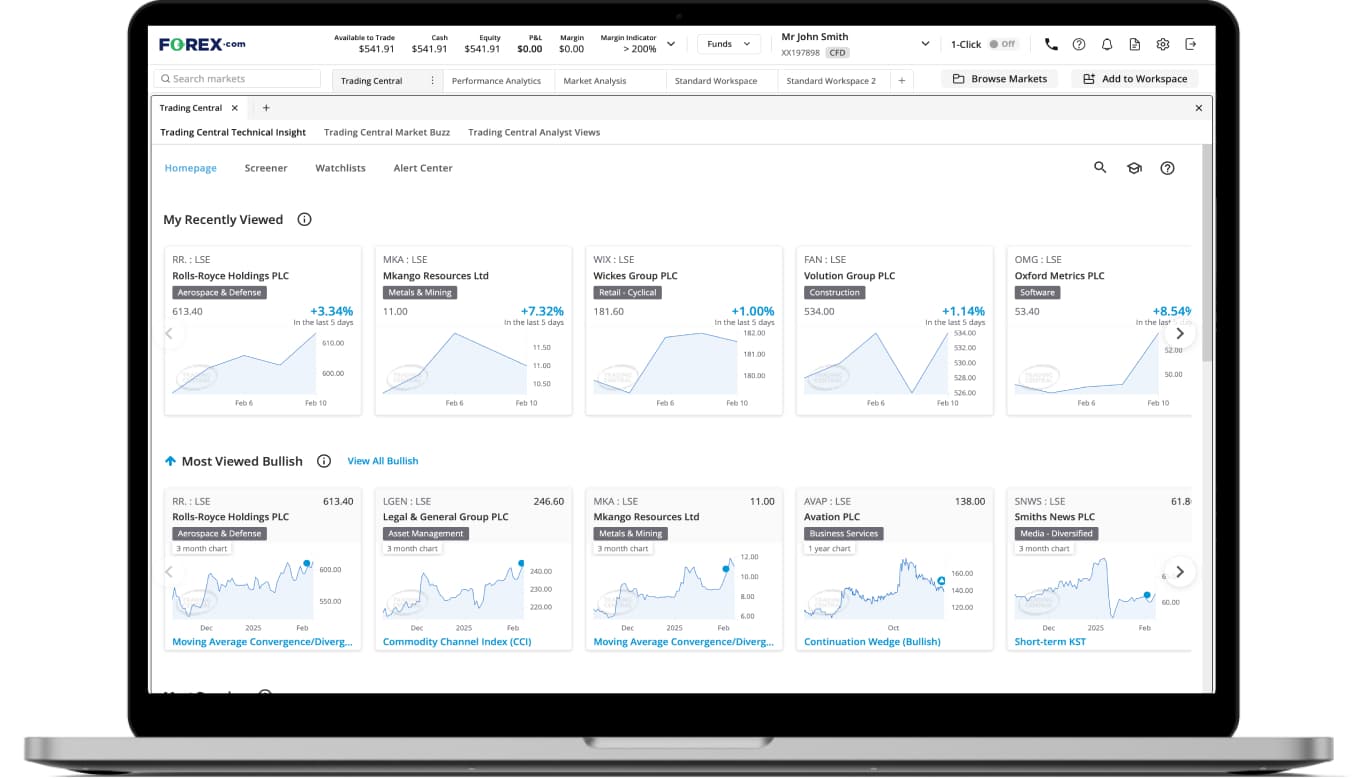Click info icon next to My Recently Viewed
Image resolution: width=1358 pixels, height=778 pixels.
pos(305,219)
